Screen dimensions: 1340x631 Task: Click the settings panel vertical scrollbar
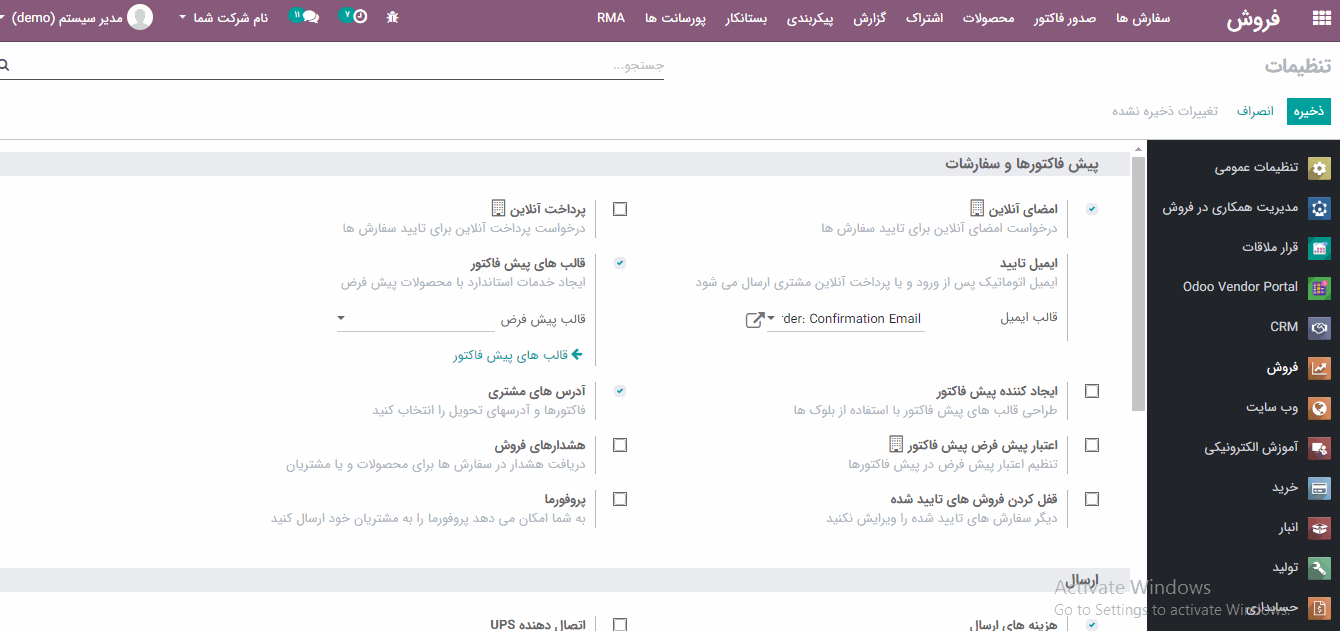pos(1138,285)
